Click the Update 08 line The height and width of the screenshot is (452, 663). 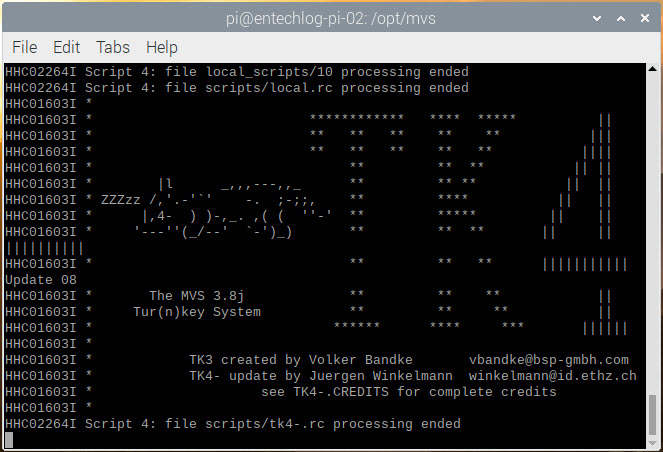41,279
